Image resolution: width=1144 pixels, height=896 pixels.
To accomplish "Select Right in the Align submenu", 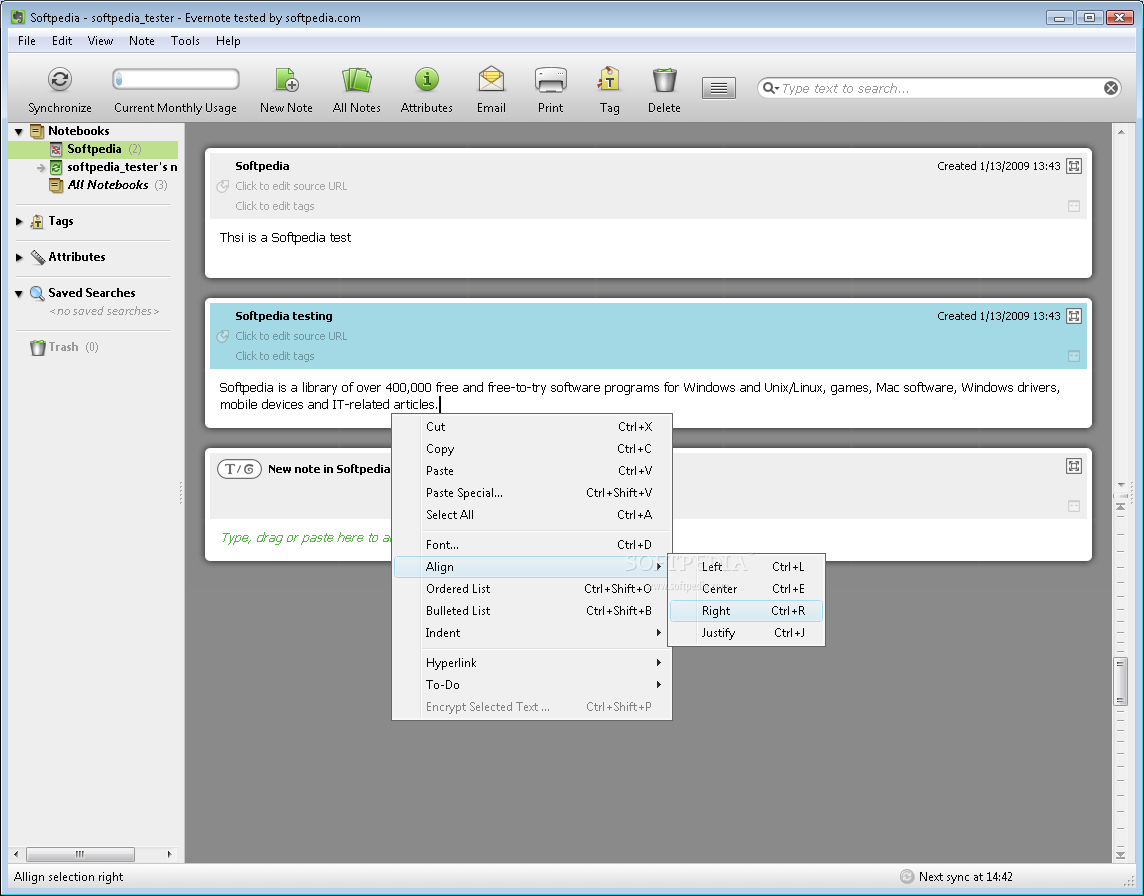I will 716,611.
